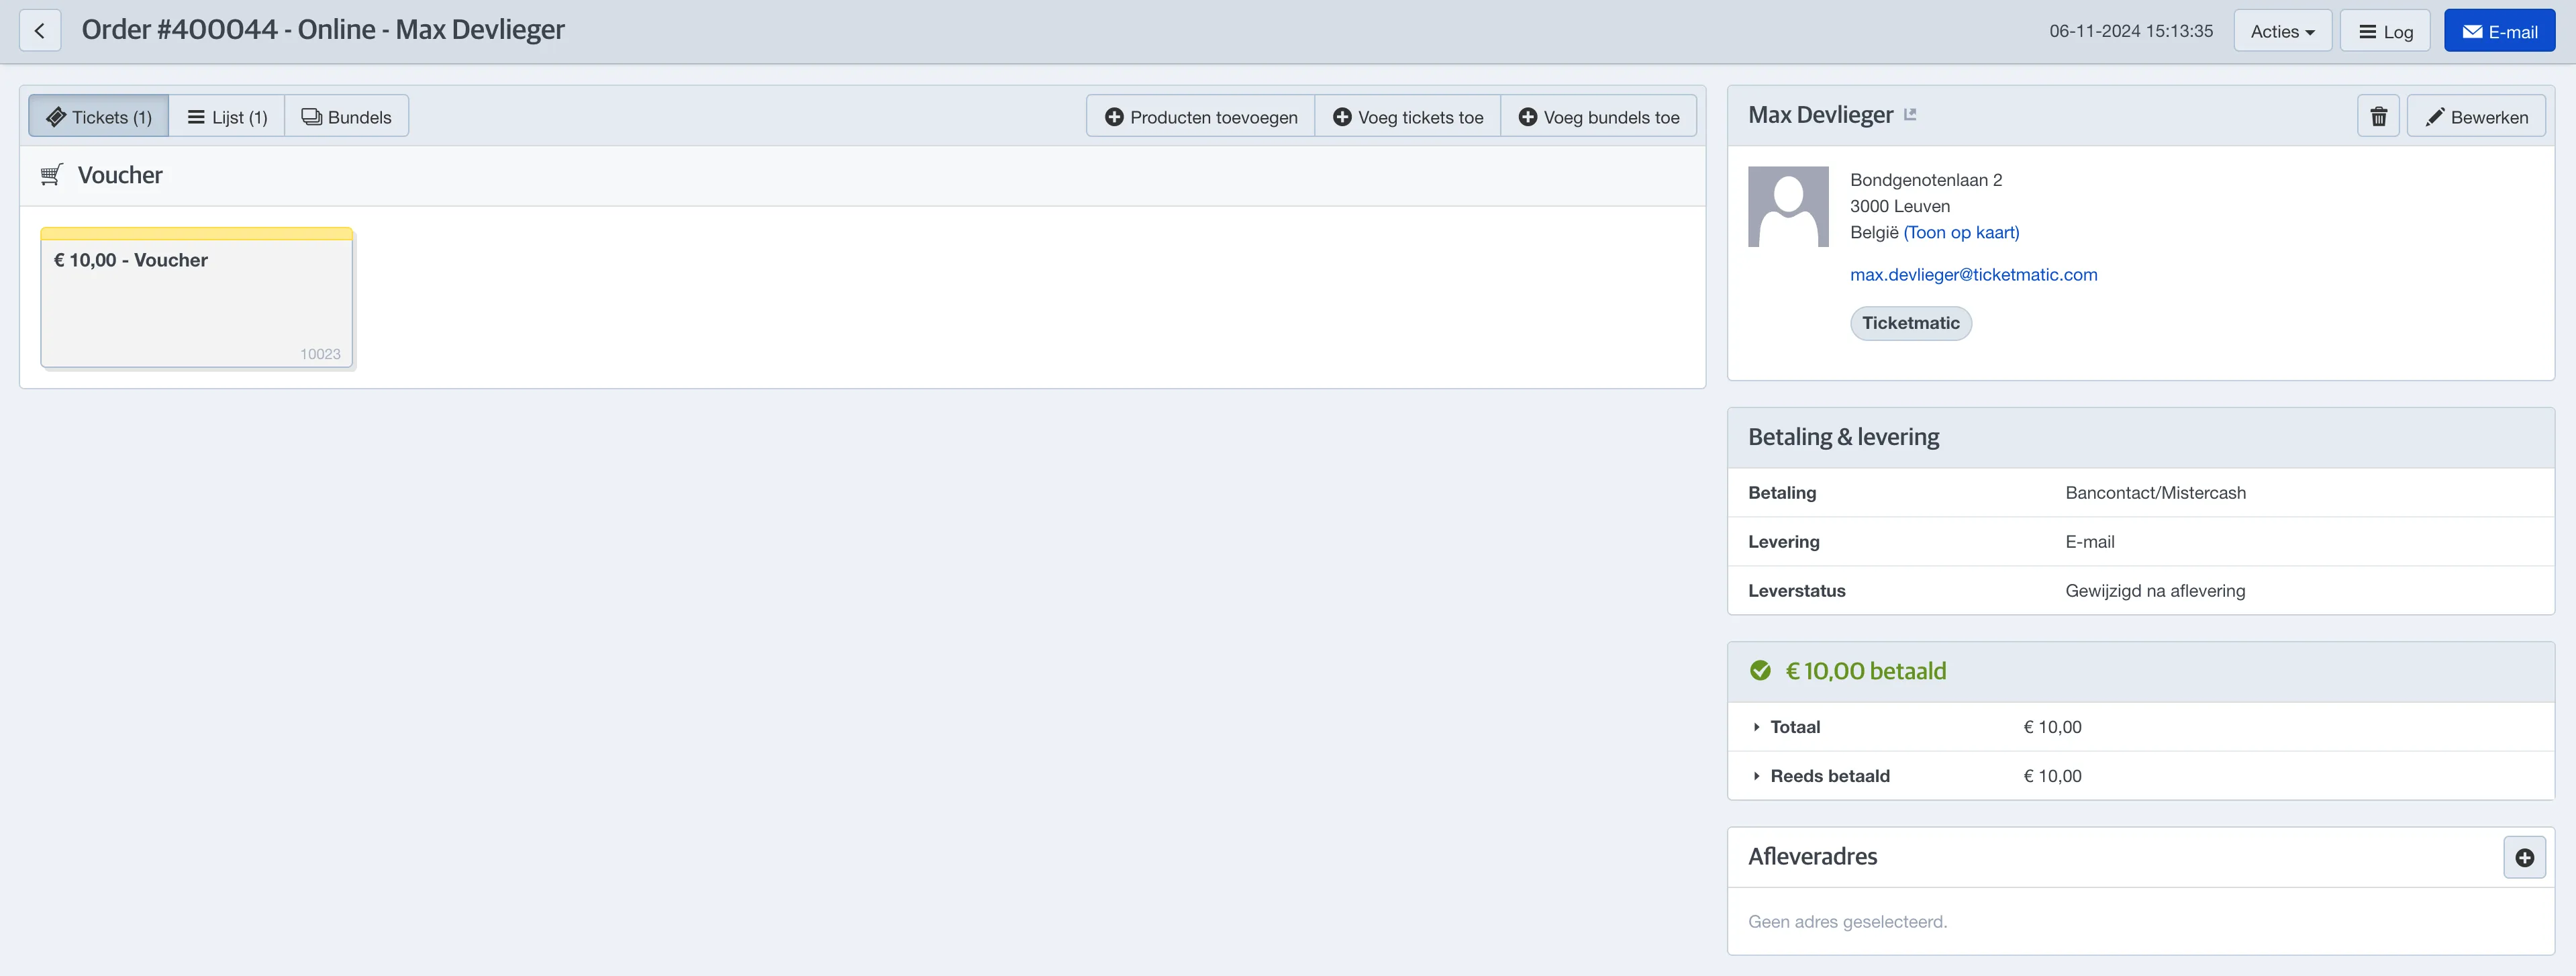Click the Bondgenotenlaan 2 address line
This screenshot has height=976, width=2576.
point(1926,180)
